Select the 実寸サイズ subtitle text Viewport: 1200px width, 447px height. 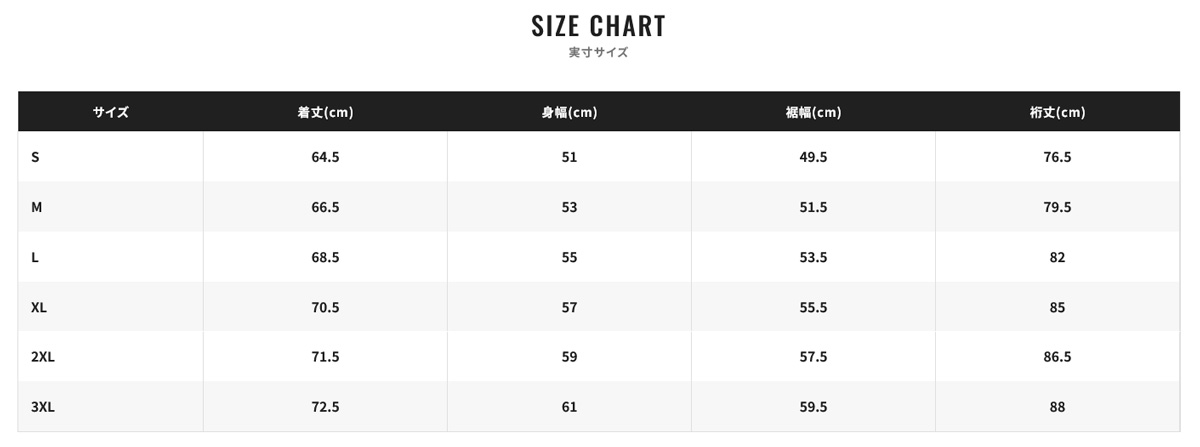(x=599, y=52)
